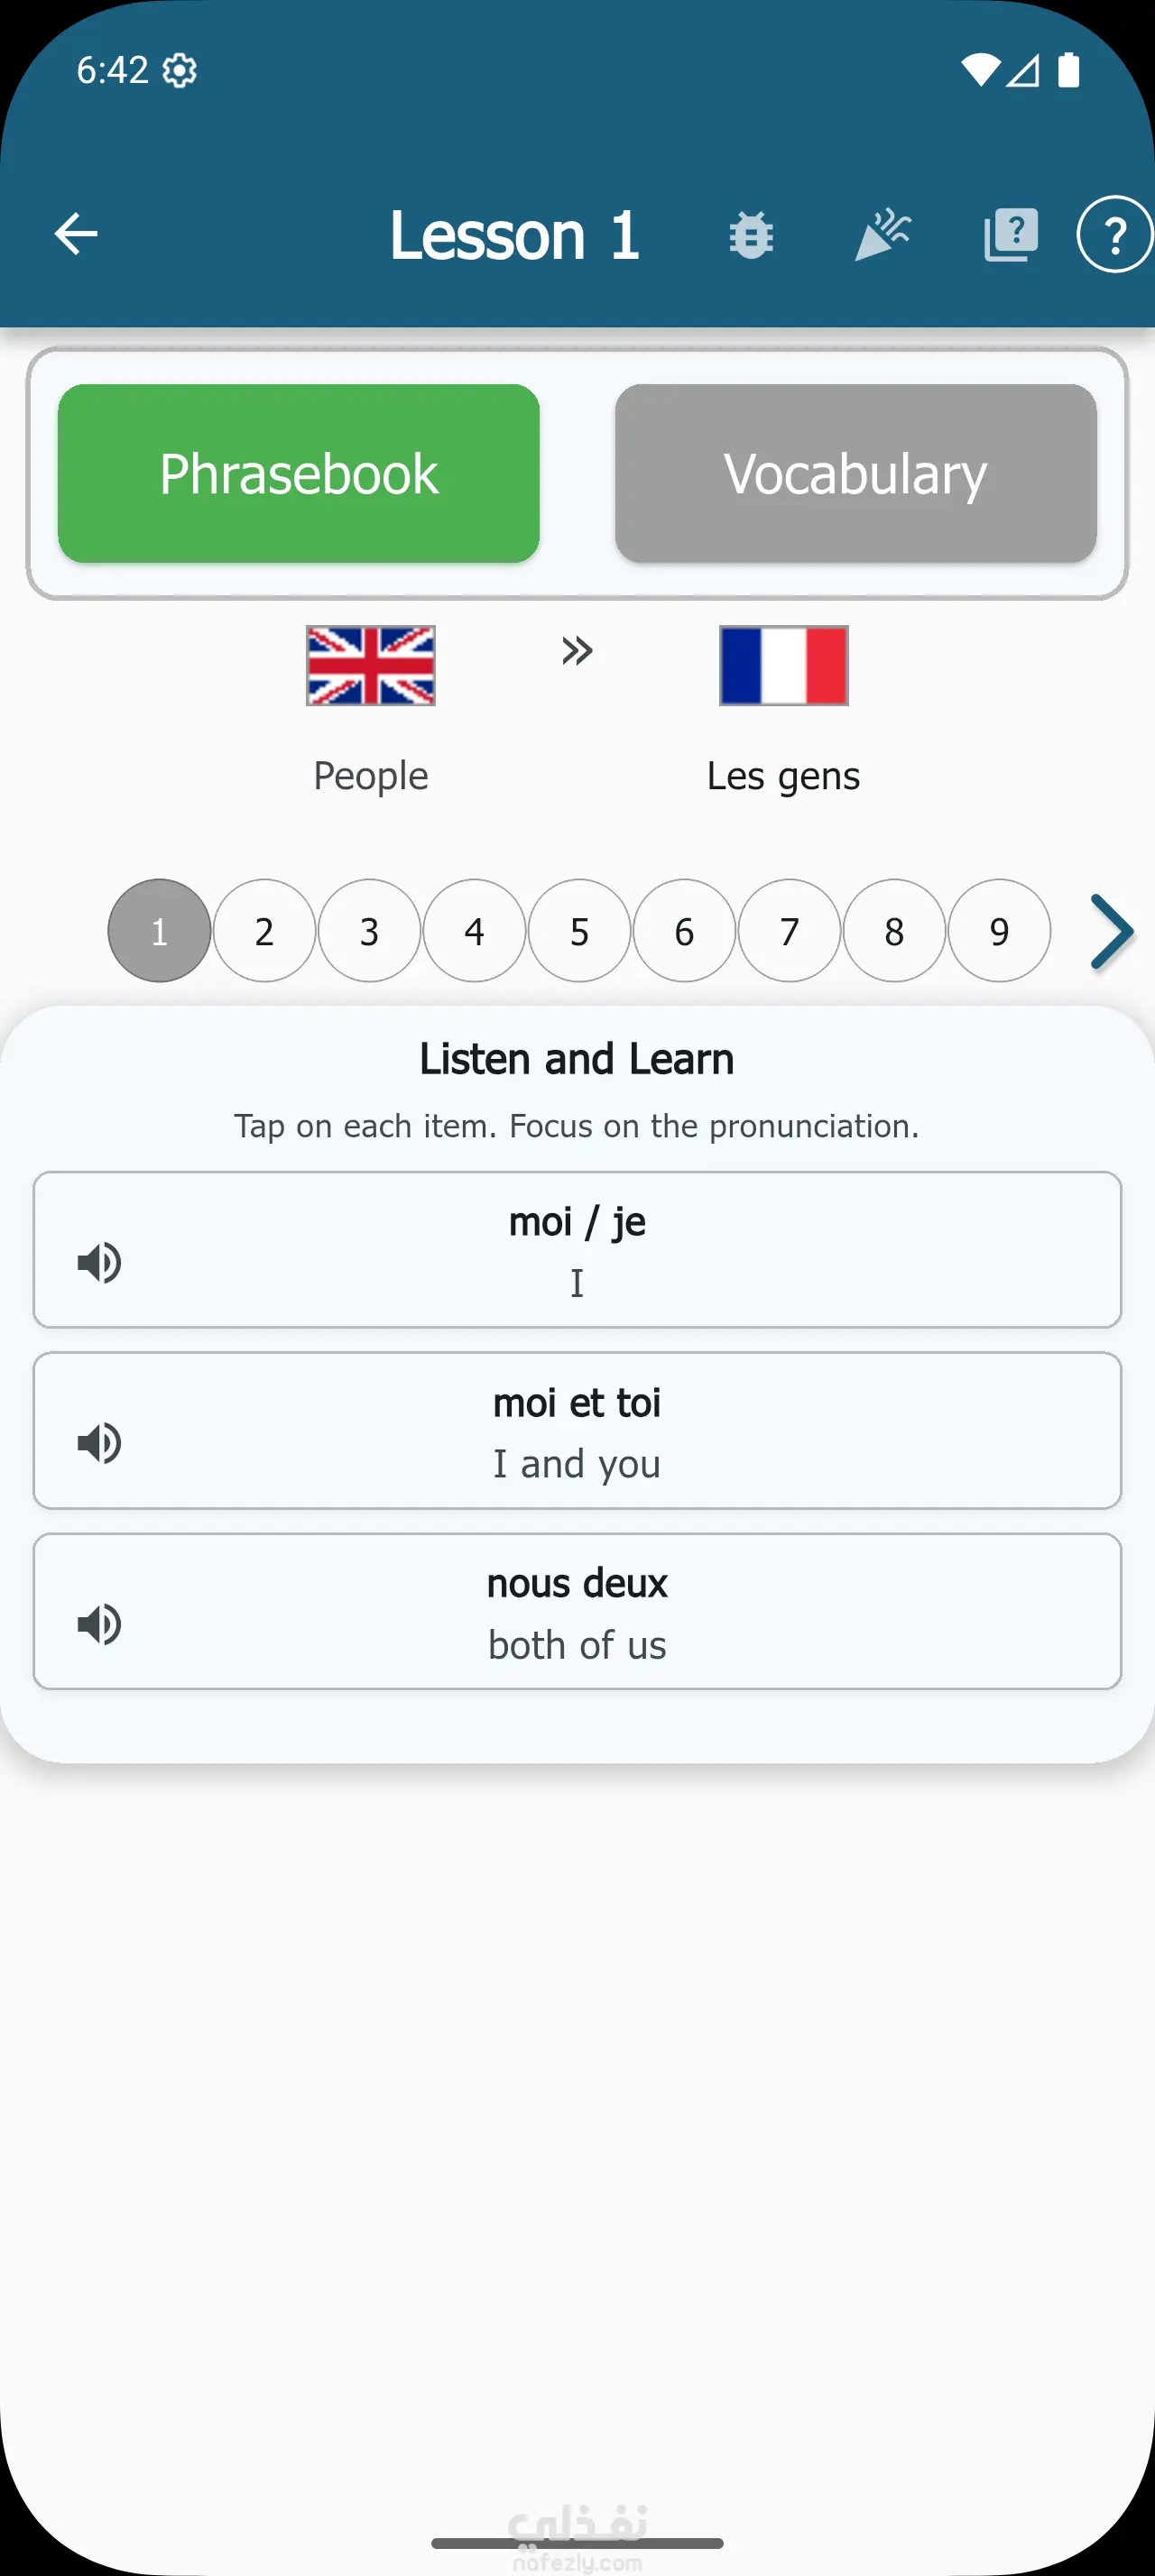Tap the double-chevron language direction arrow
Image resolution: width=1155 pixels, height=2576 pixels.
click(x=577, y=651)
